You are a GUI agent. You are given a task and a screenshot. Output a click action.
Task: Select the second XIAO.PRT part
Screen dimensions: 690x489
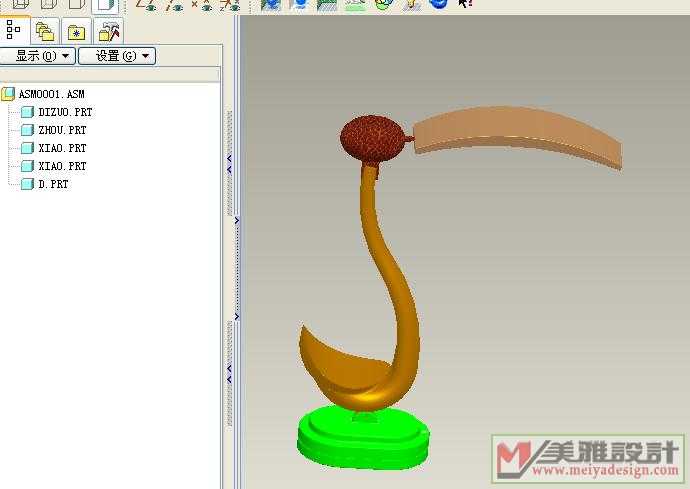[x=61, y=166]
